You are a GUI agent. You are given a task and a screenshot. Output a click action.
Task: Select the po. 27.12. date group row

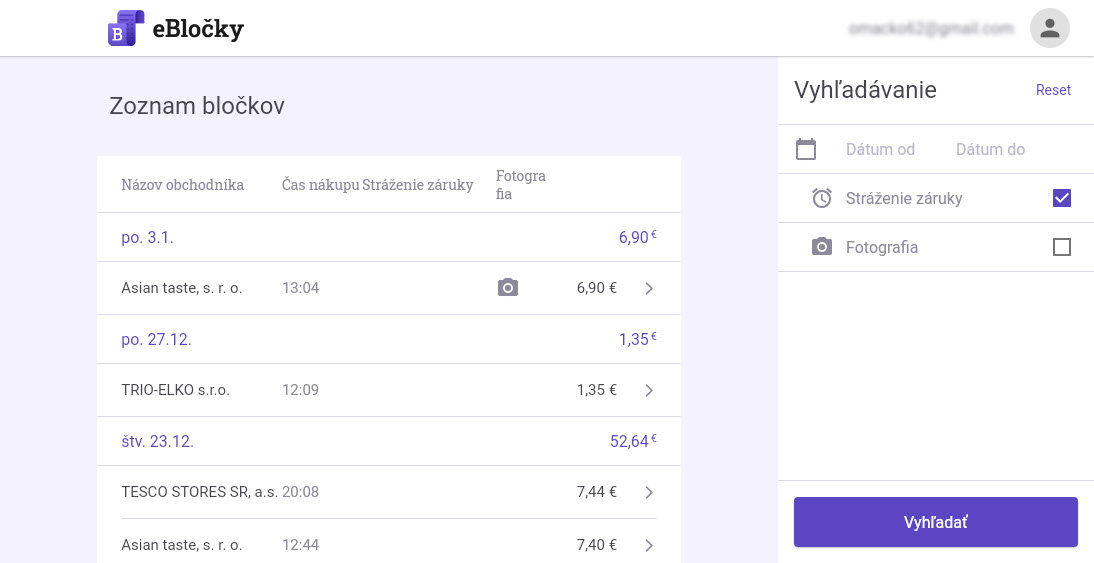[388, 339]
